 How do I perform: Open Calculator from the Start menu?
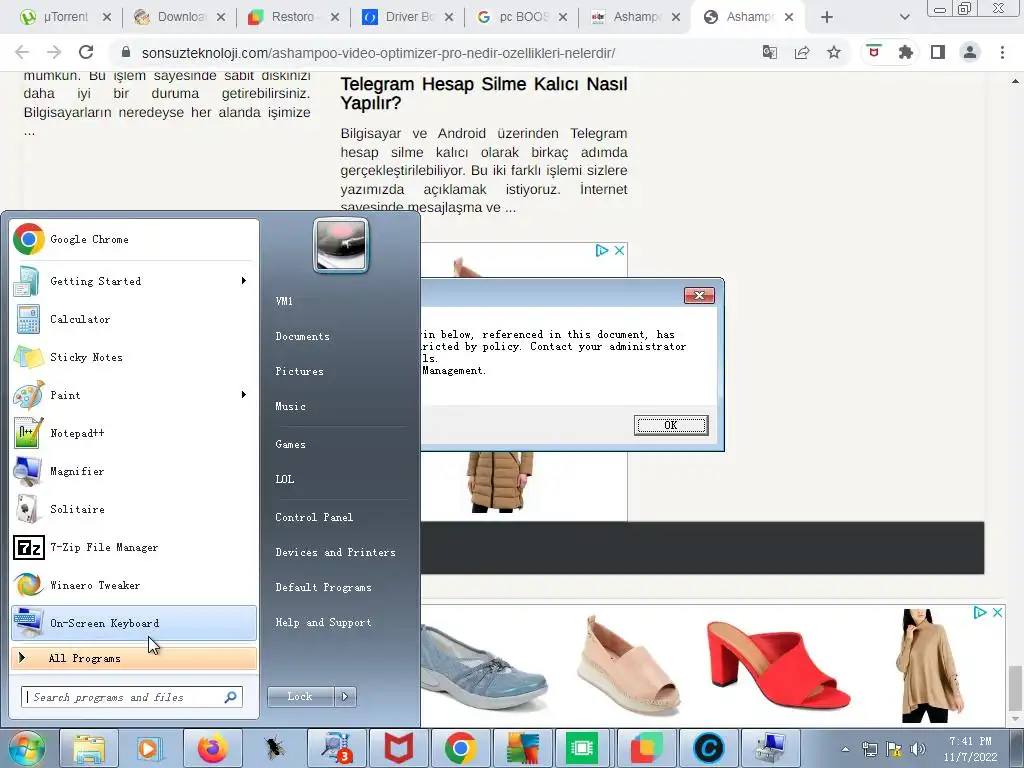134,319
